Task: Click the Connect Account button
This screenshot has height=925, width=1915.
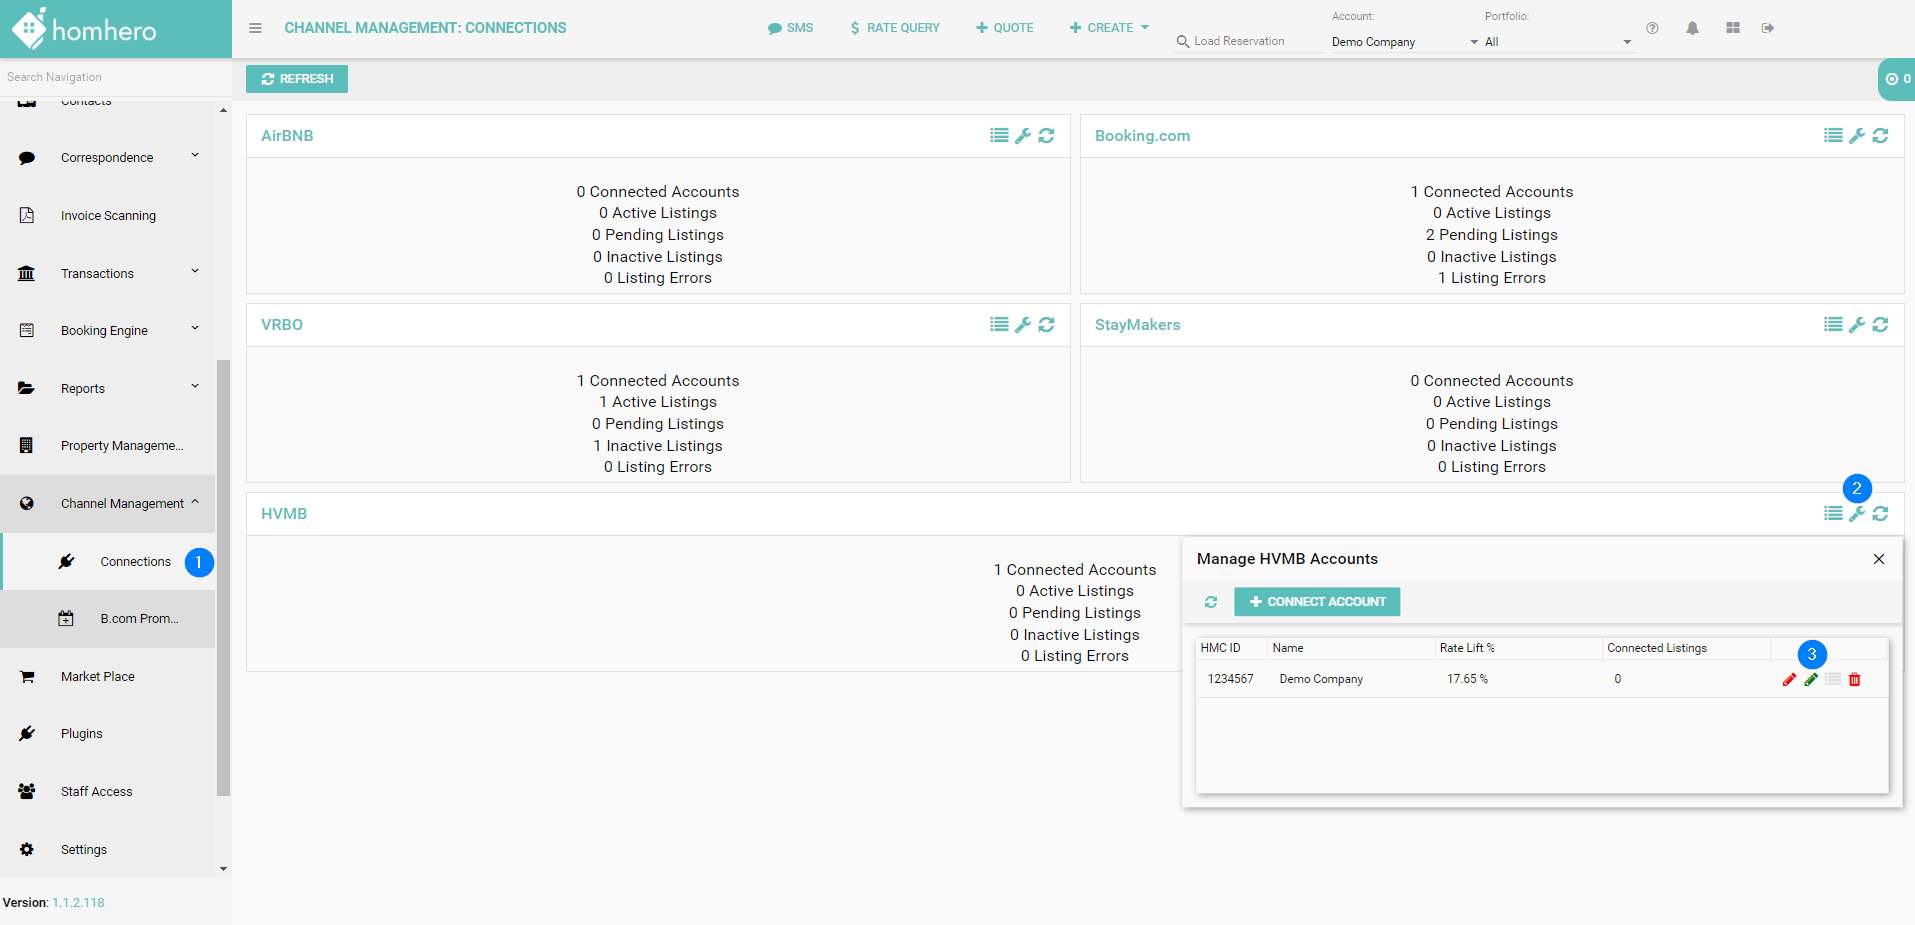Action: tap(1317, 602)
